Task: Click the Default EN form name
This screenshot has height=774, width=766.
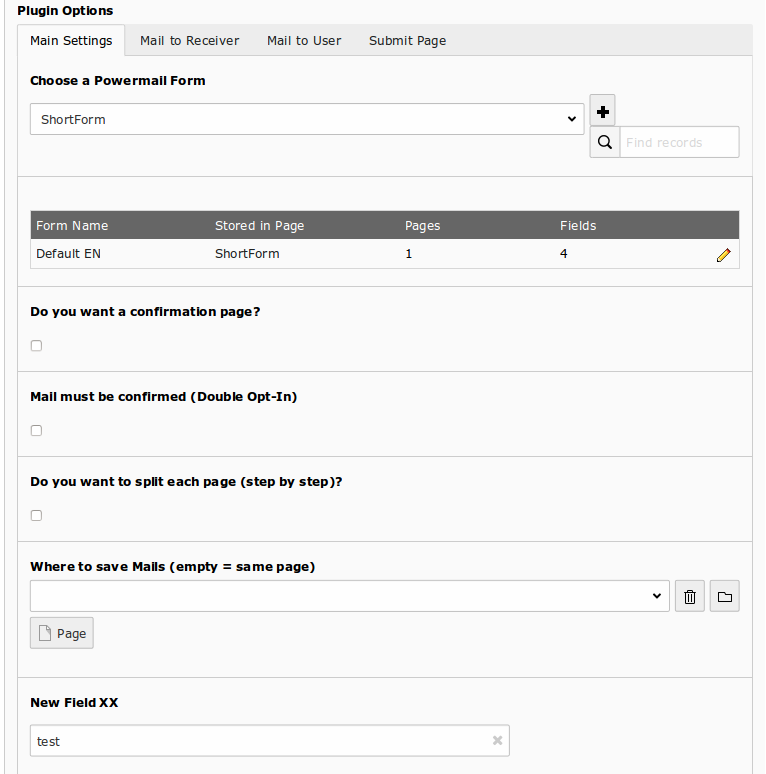Action: (68, 254)
